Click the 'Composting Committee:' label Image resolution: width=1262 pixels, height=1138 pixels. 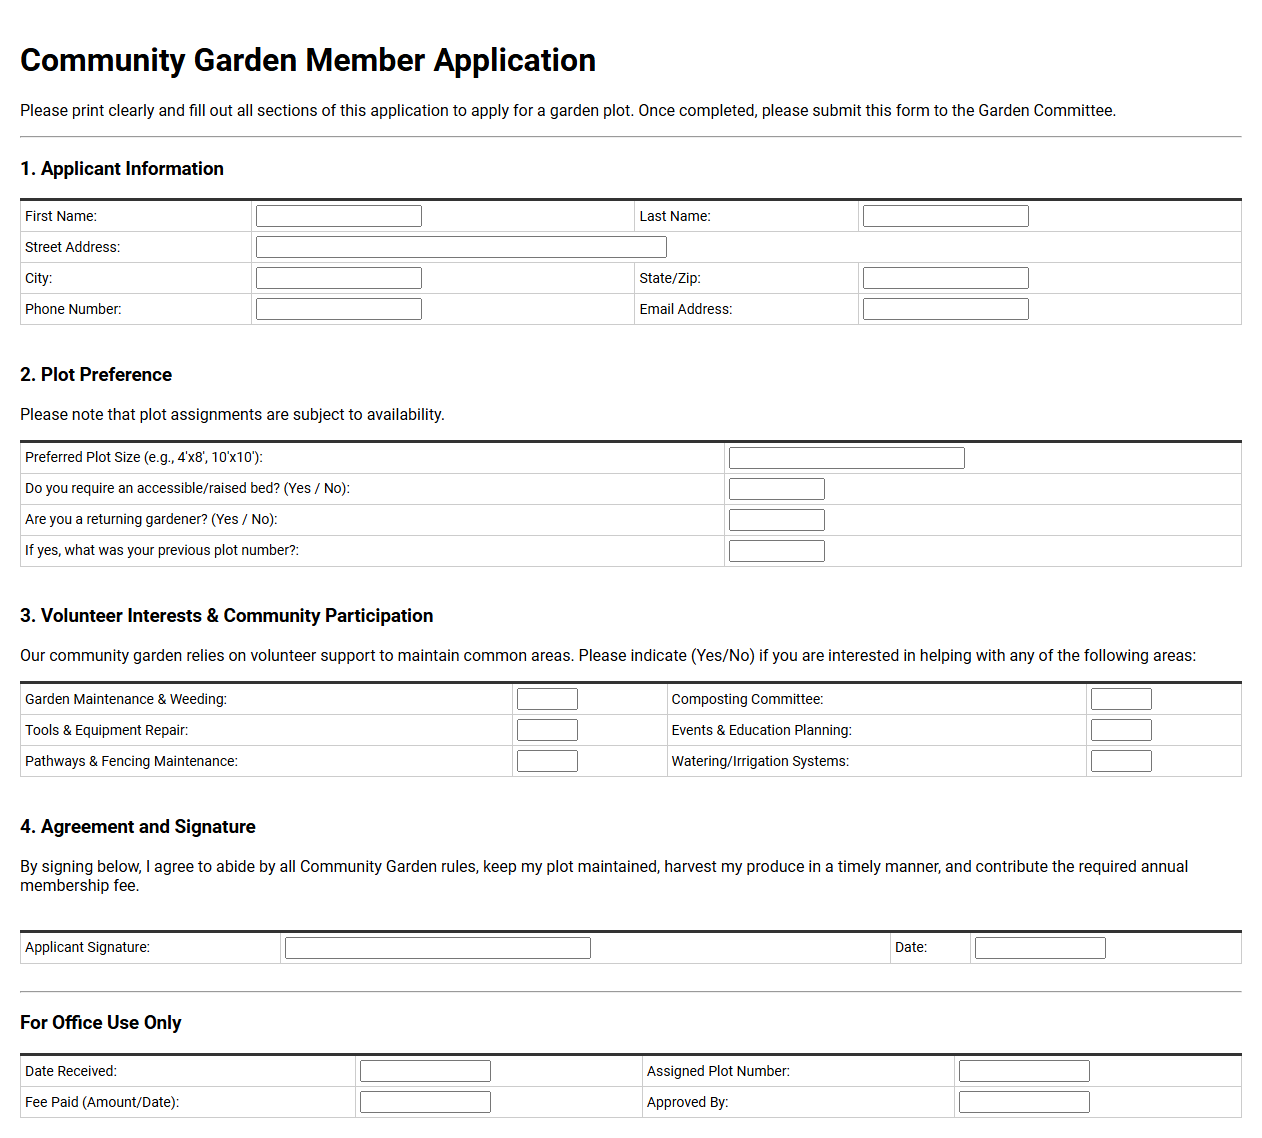tap(748, 699)
